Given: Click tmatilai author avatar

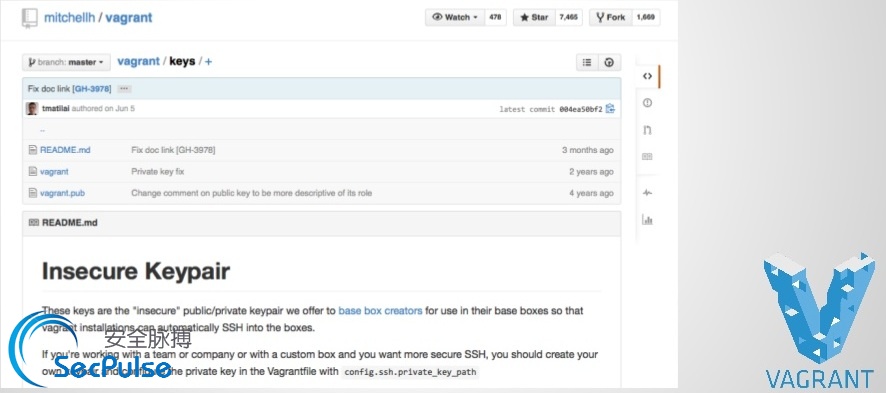Looking at the screenshot, I should [x=32, y=108].
